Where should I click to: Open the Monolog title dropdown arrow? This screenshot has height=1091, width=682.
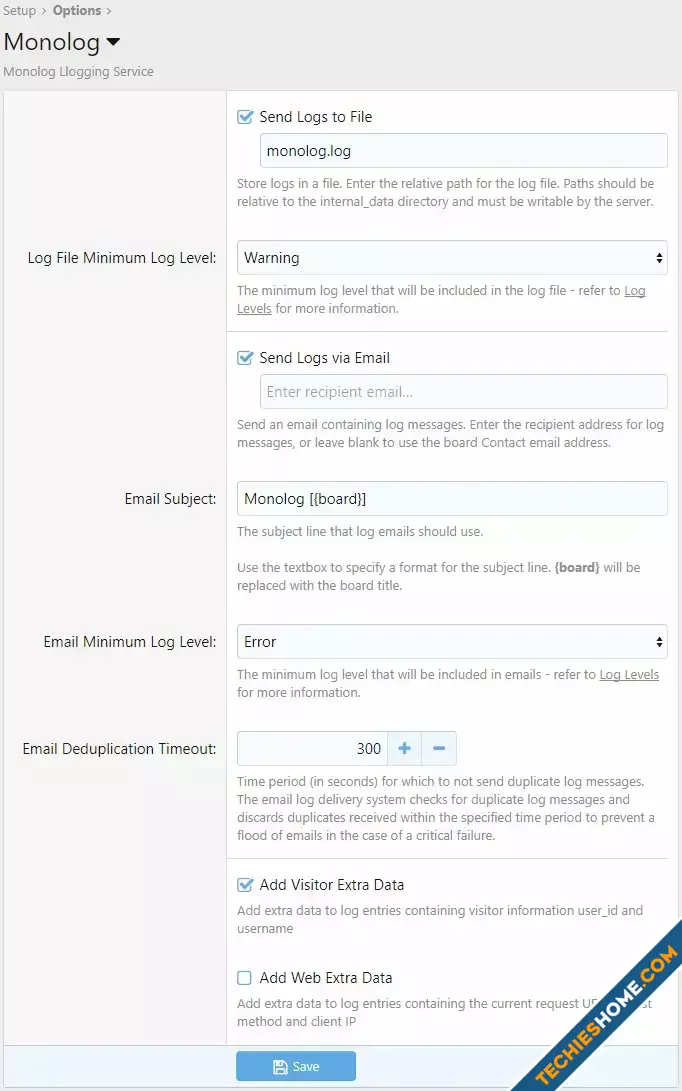pyautogui.click(x=113, y=42)
